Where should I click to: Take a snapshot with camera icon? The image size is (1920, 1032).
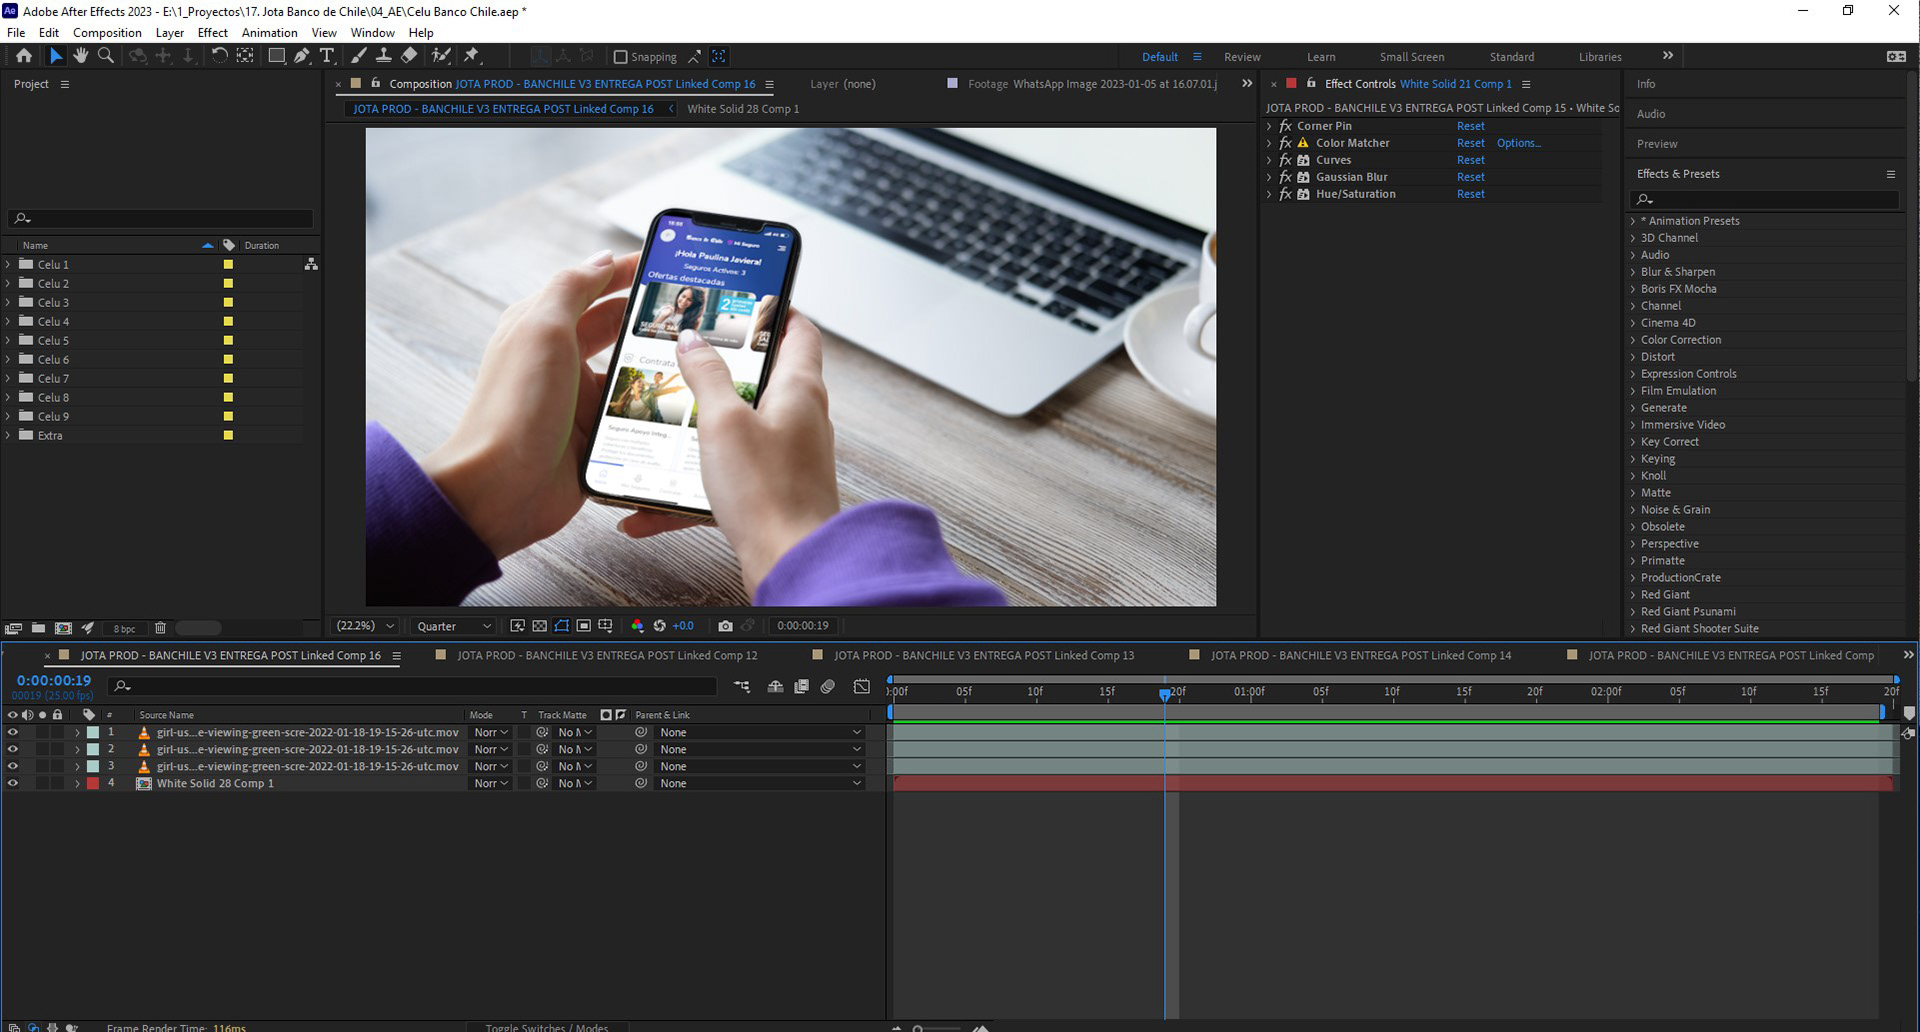[x=725, y=626]
